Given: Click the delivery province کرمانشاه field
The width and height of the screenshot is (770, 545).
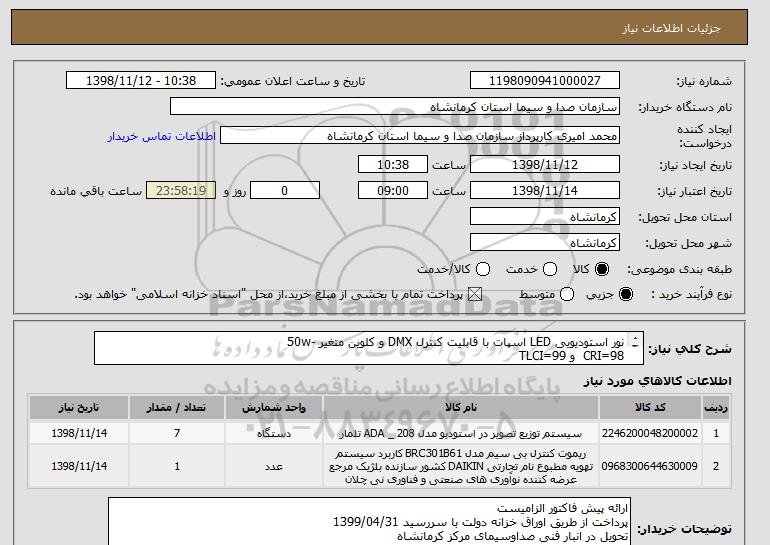Looking at the screenshot, I should click(x=545, y=217).
